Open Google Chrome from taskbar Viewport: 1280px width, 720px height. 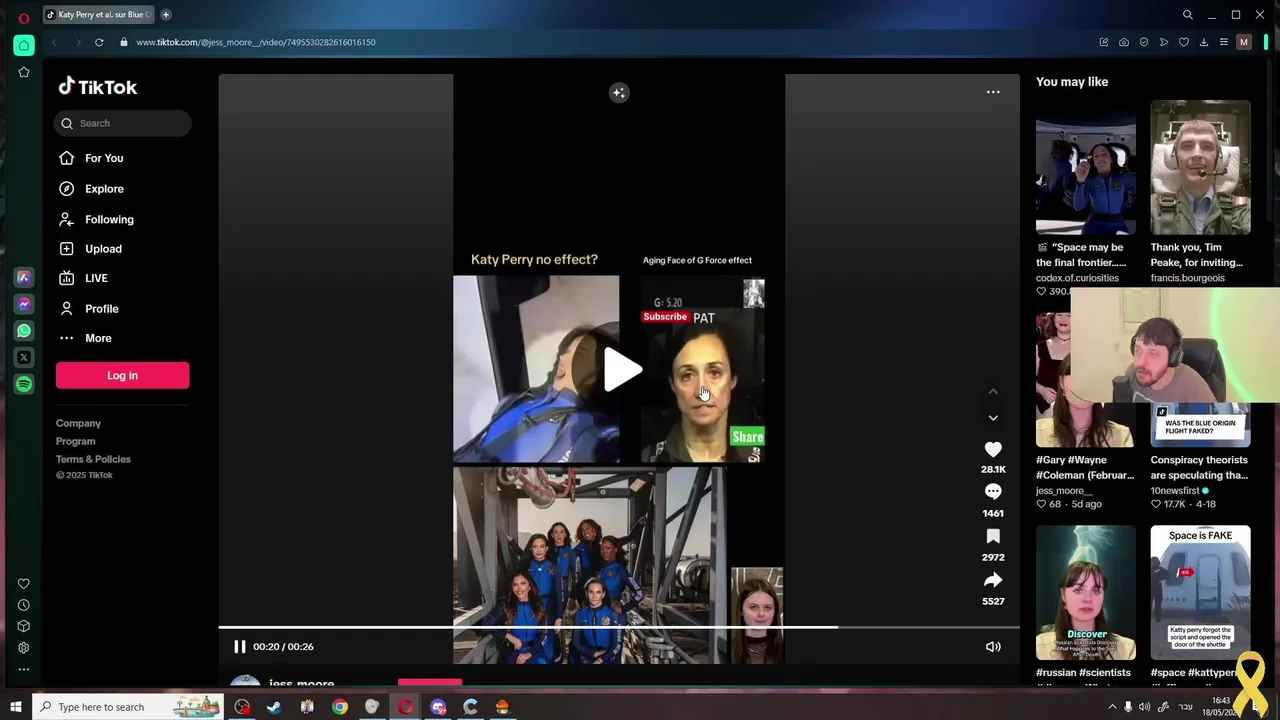pos(340,707)
